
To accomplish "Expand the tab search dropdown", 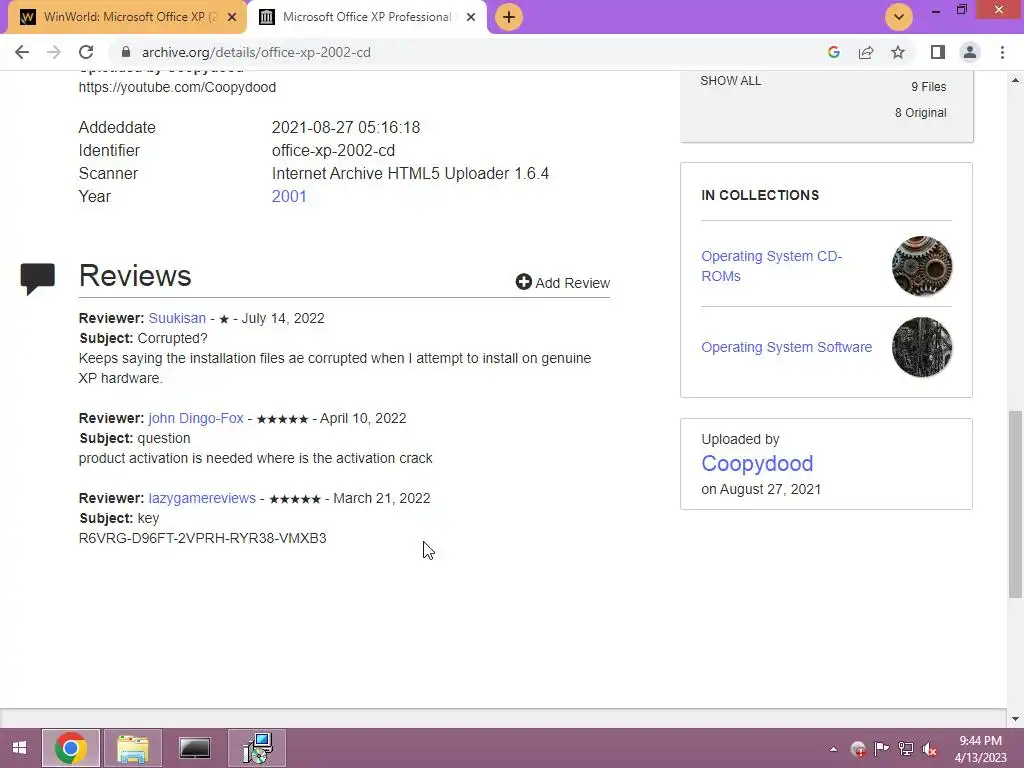I will tap(899, 17).
